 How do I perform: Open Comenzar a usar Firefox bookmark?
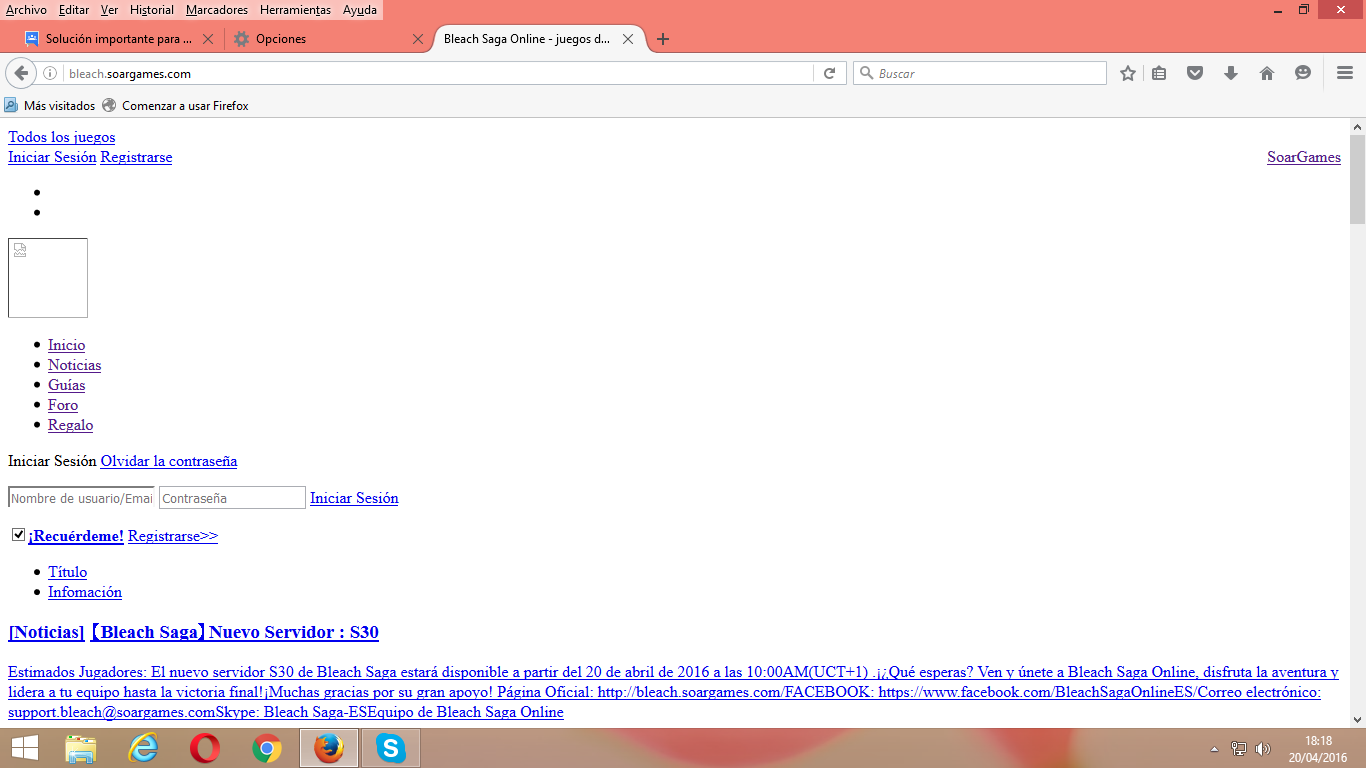[176, 105]
